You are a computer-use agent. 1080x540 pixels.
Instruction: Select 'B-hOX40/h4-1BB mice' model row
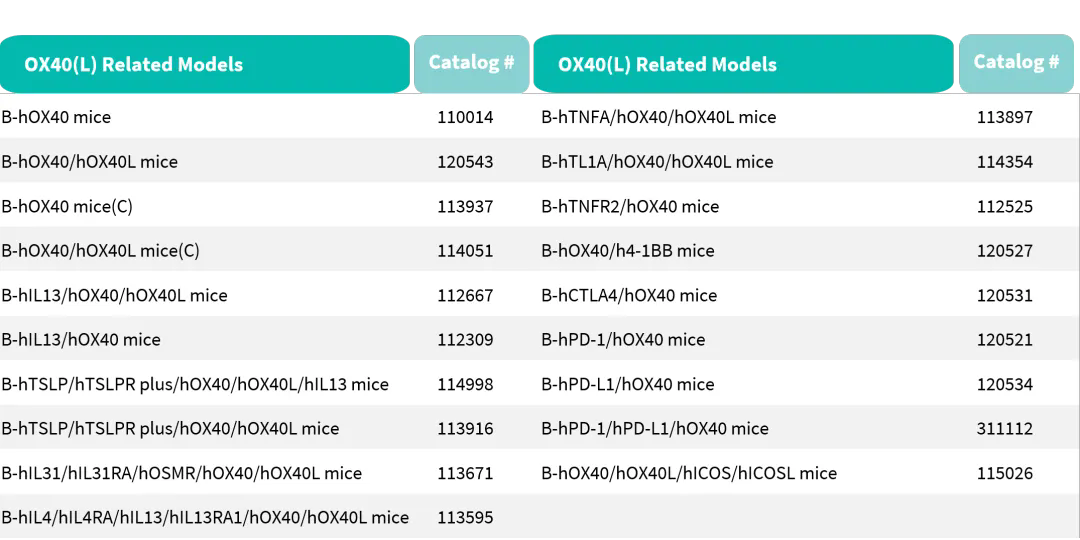(628, 251)
